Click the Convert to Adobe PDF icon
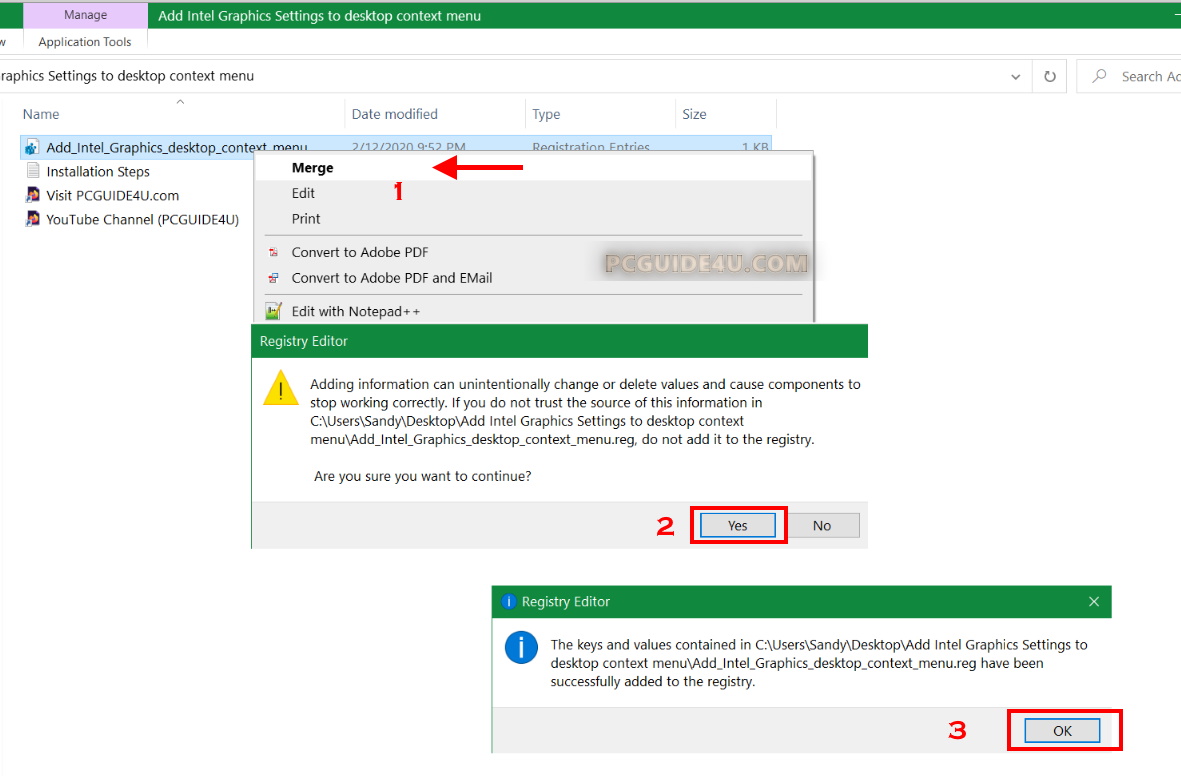Image resolution: width=1181 pixels, height=776 pixels. click(273, 253)
